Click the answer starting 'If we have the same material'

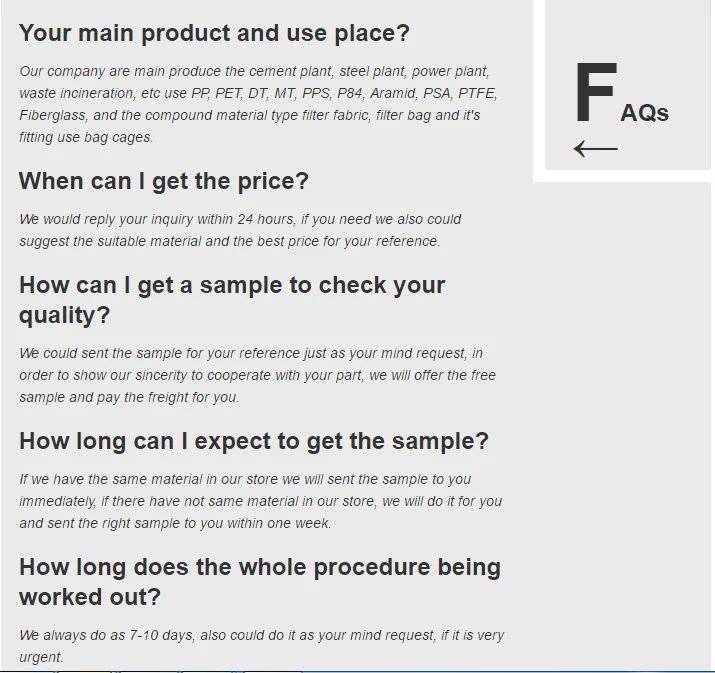[x=260, y=501]
